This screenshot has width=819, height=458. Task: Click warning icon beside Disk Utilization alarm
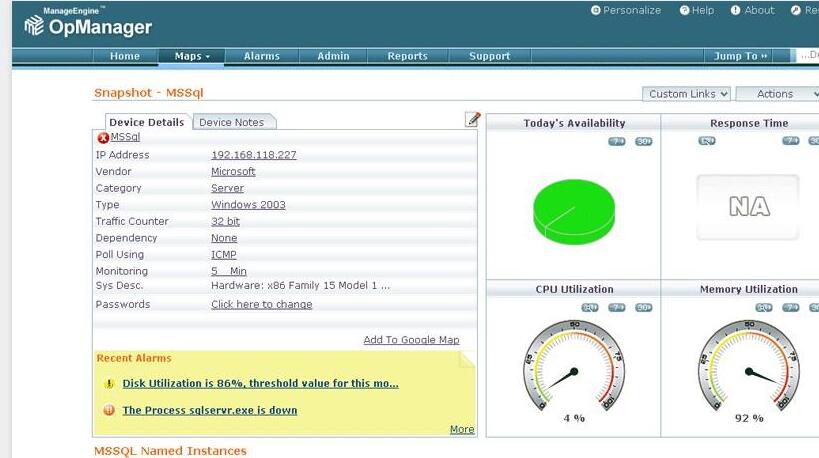click(x=109, y=384)
